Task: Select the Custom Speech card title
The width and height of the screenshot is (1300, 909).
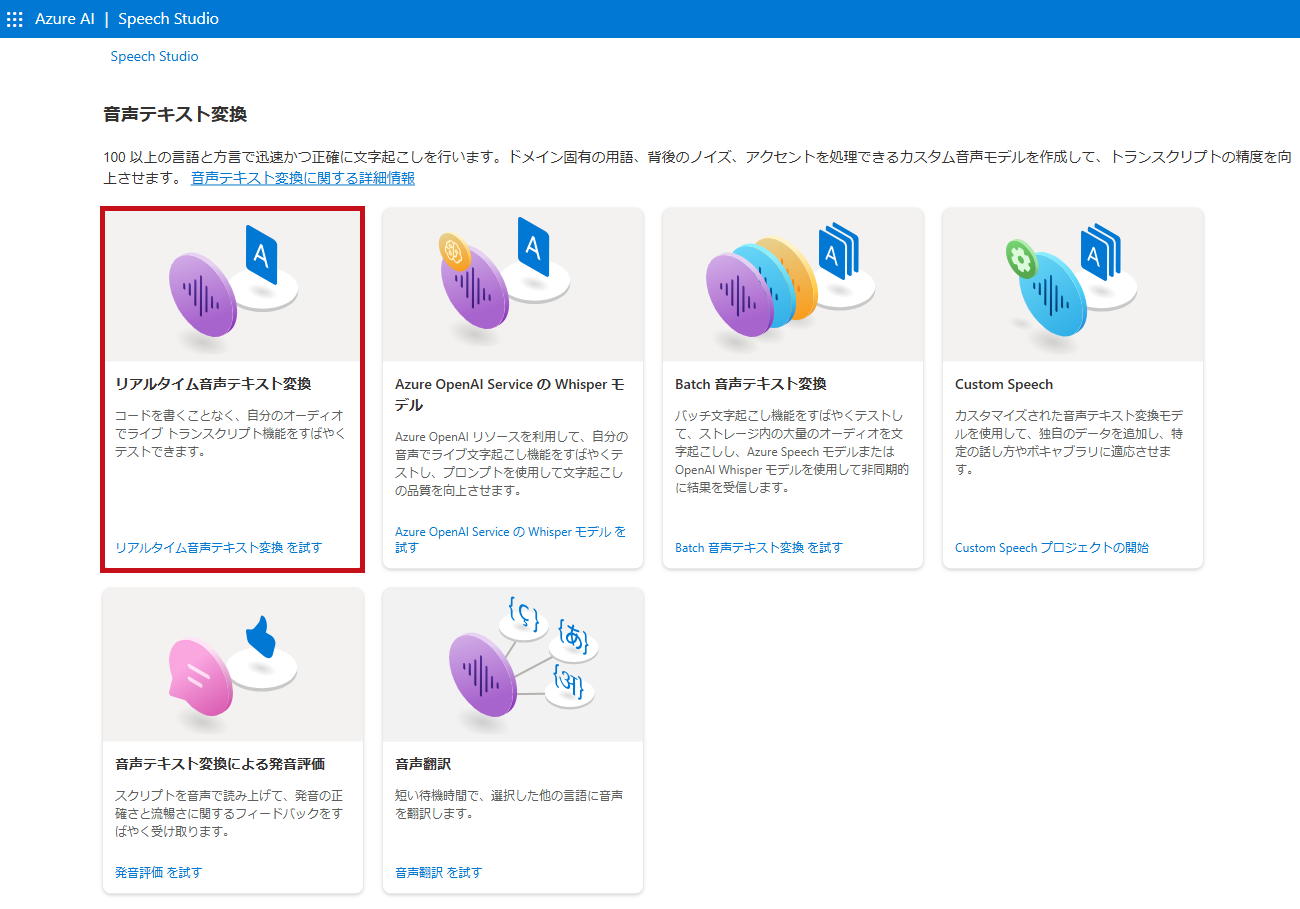Action: [1004, 384]
